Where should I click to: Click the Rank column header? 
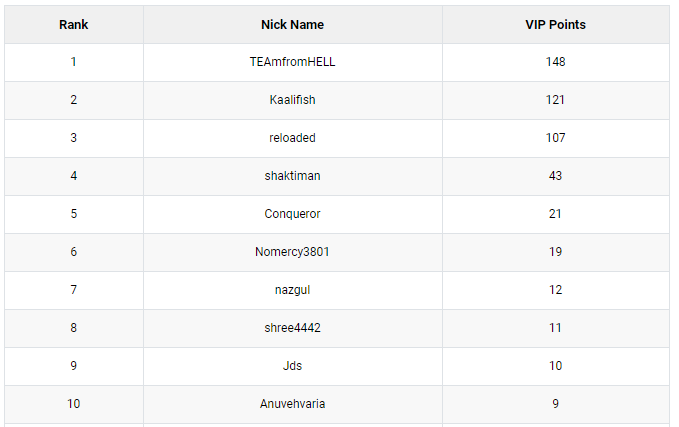pyautogui.click(x=74, y=25)
